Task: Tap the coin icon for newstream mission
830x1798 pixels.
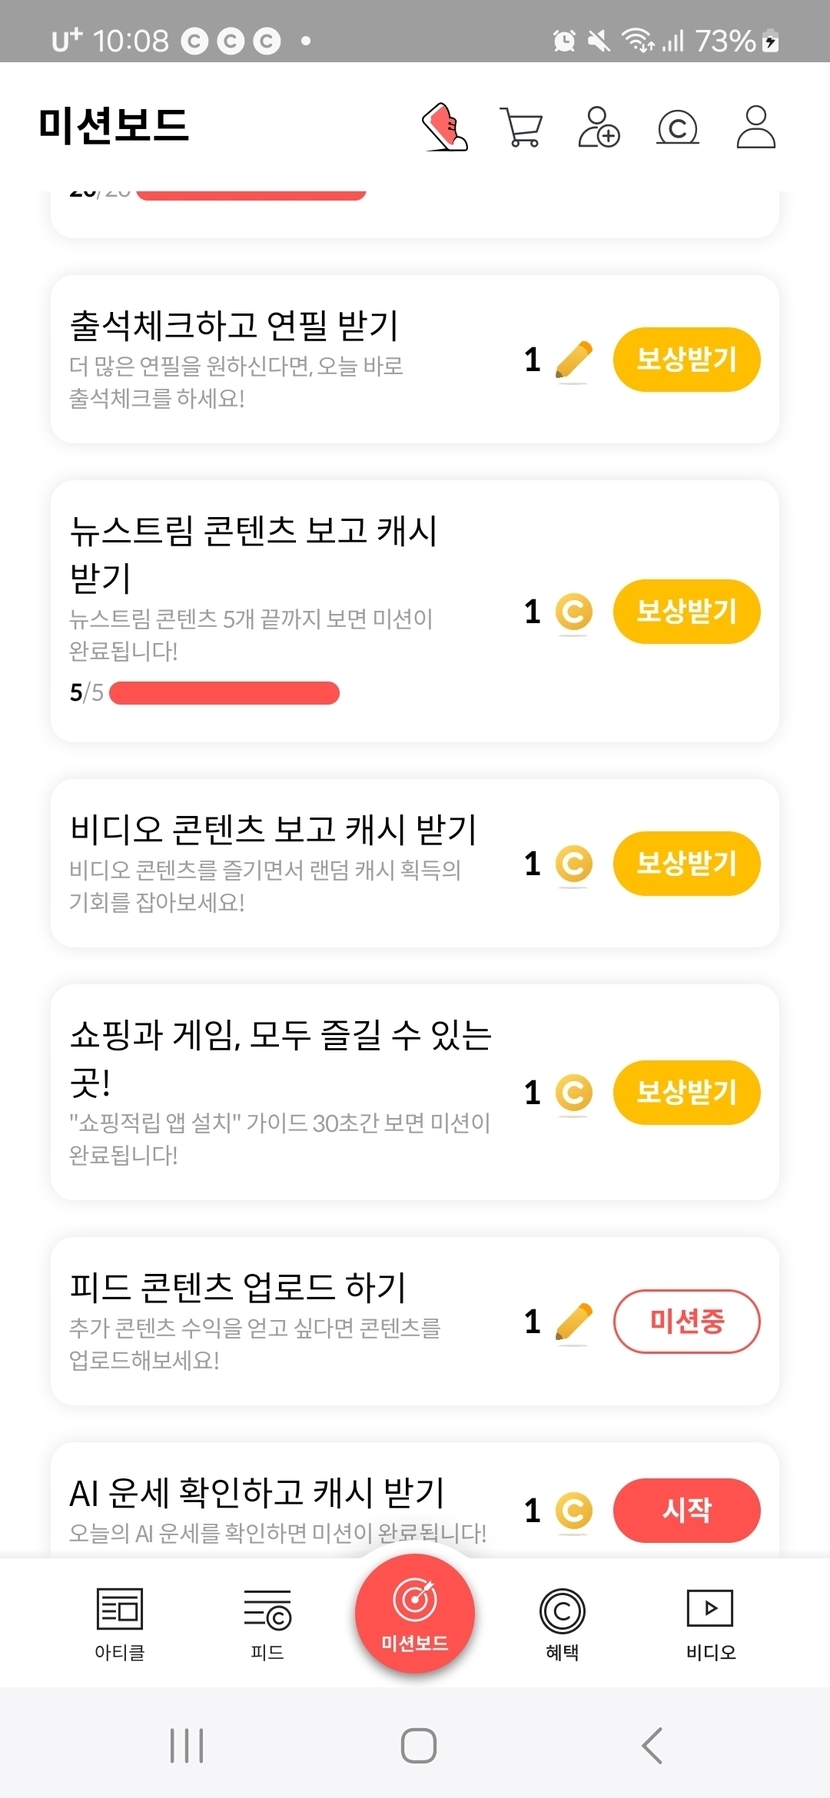Action: (x=573, y=612)
